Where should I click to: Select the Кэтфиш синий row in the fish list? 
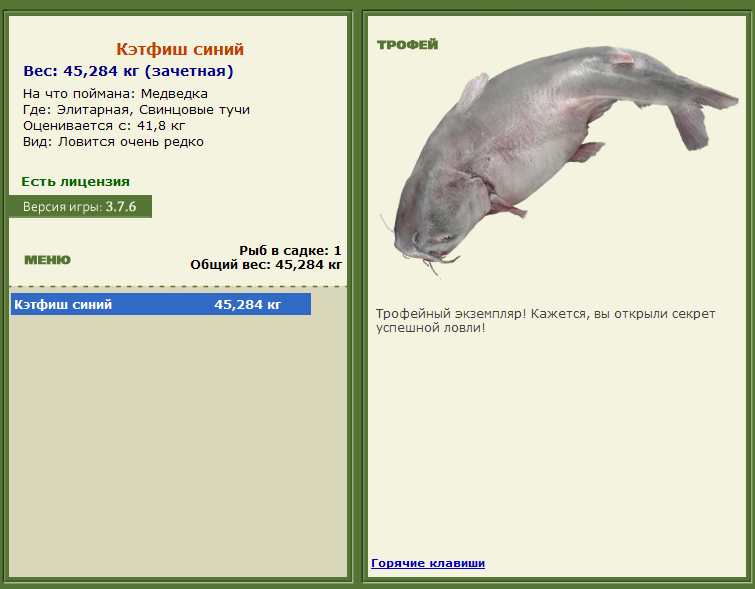[161, 304]
